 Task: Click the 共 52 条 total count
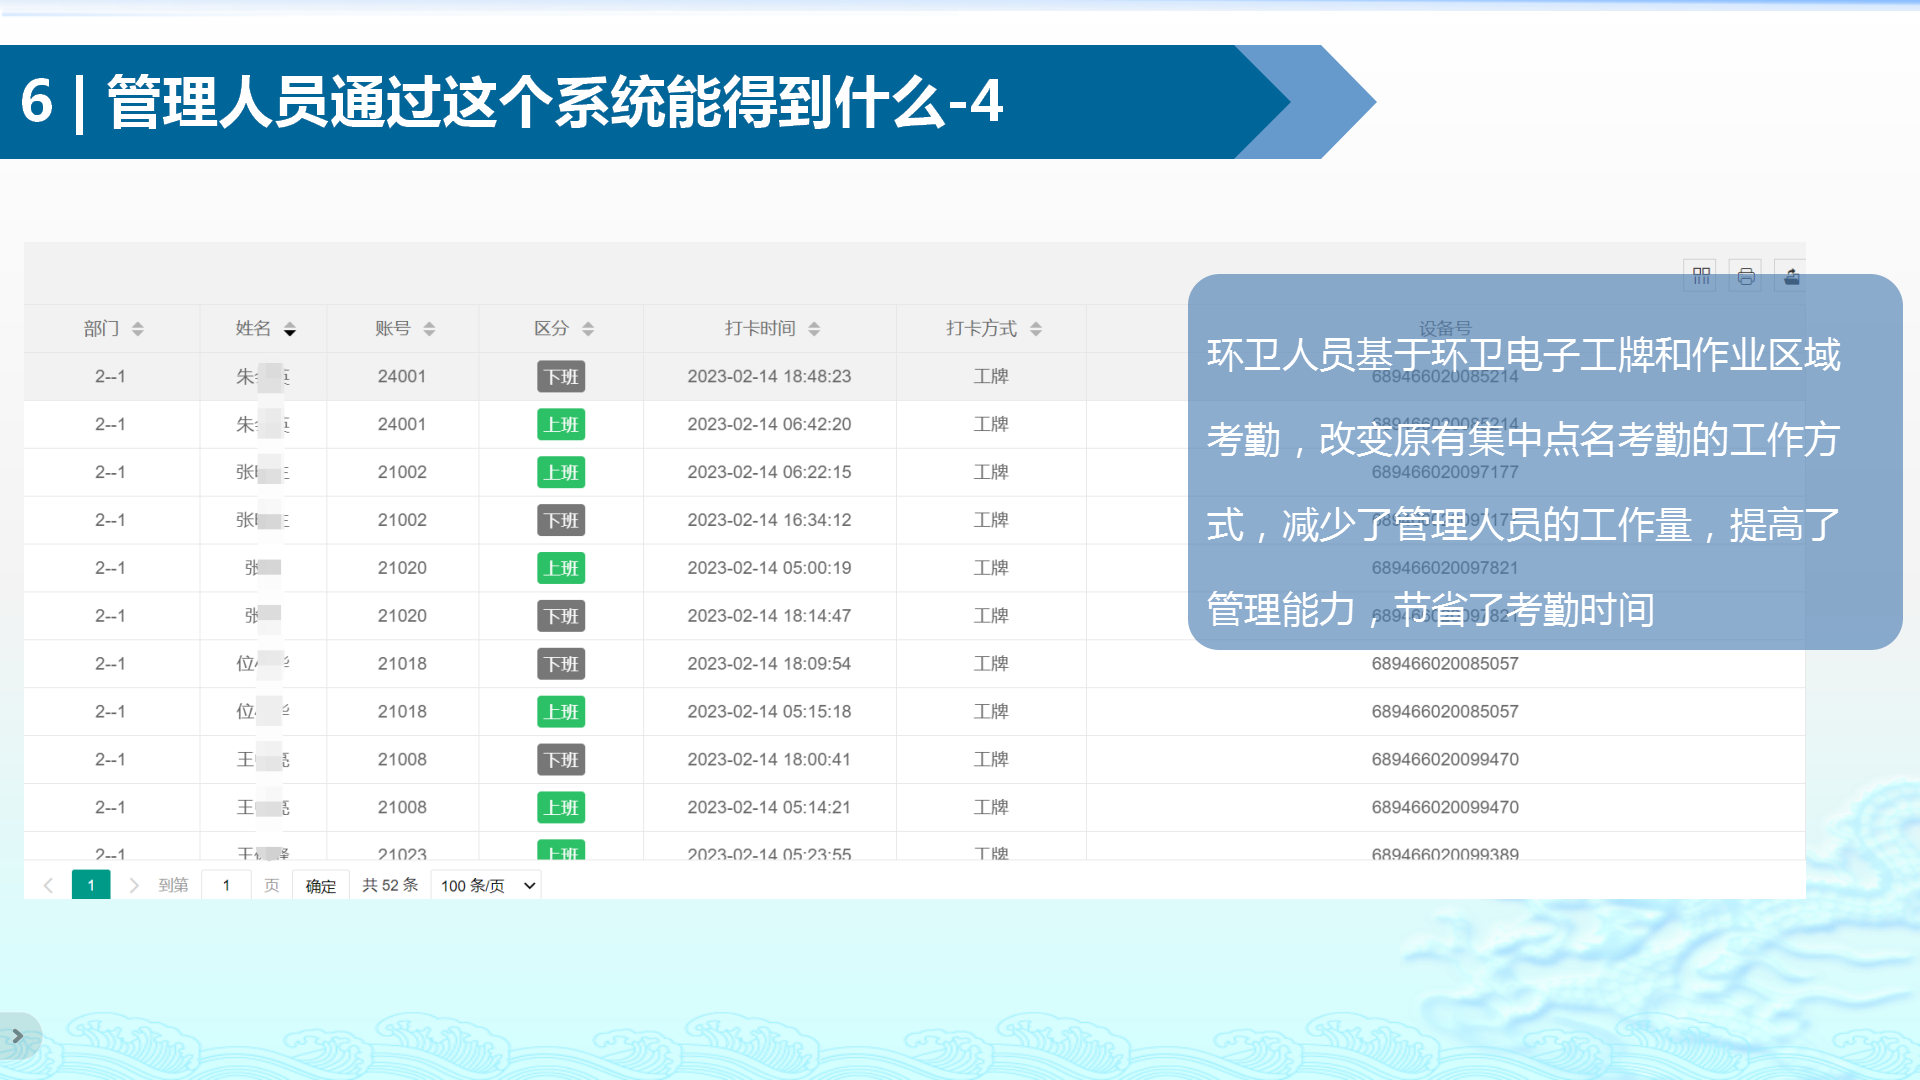coord(390,885)
